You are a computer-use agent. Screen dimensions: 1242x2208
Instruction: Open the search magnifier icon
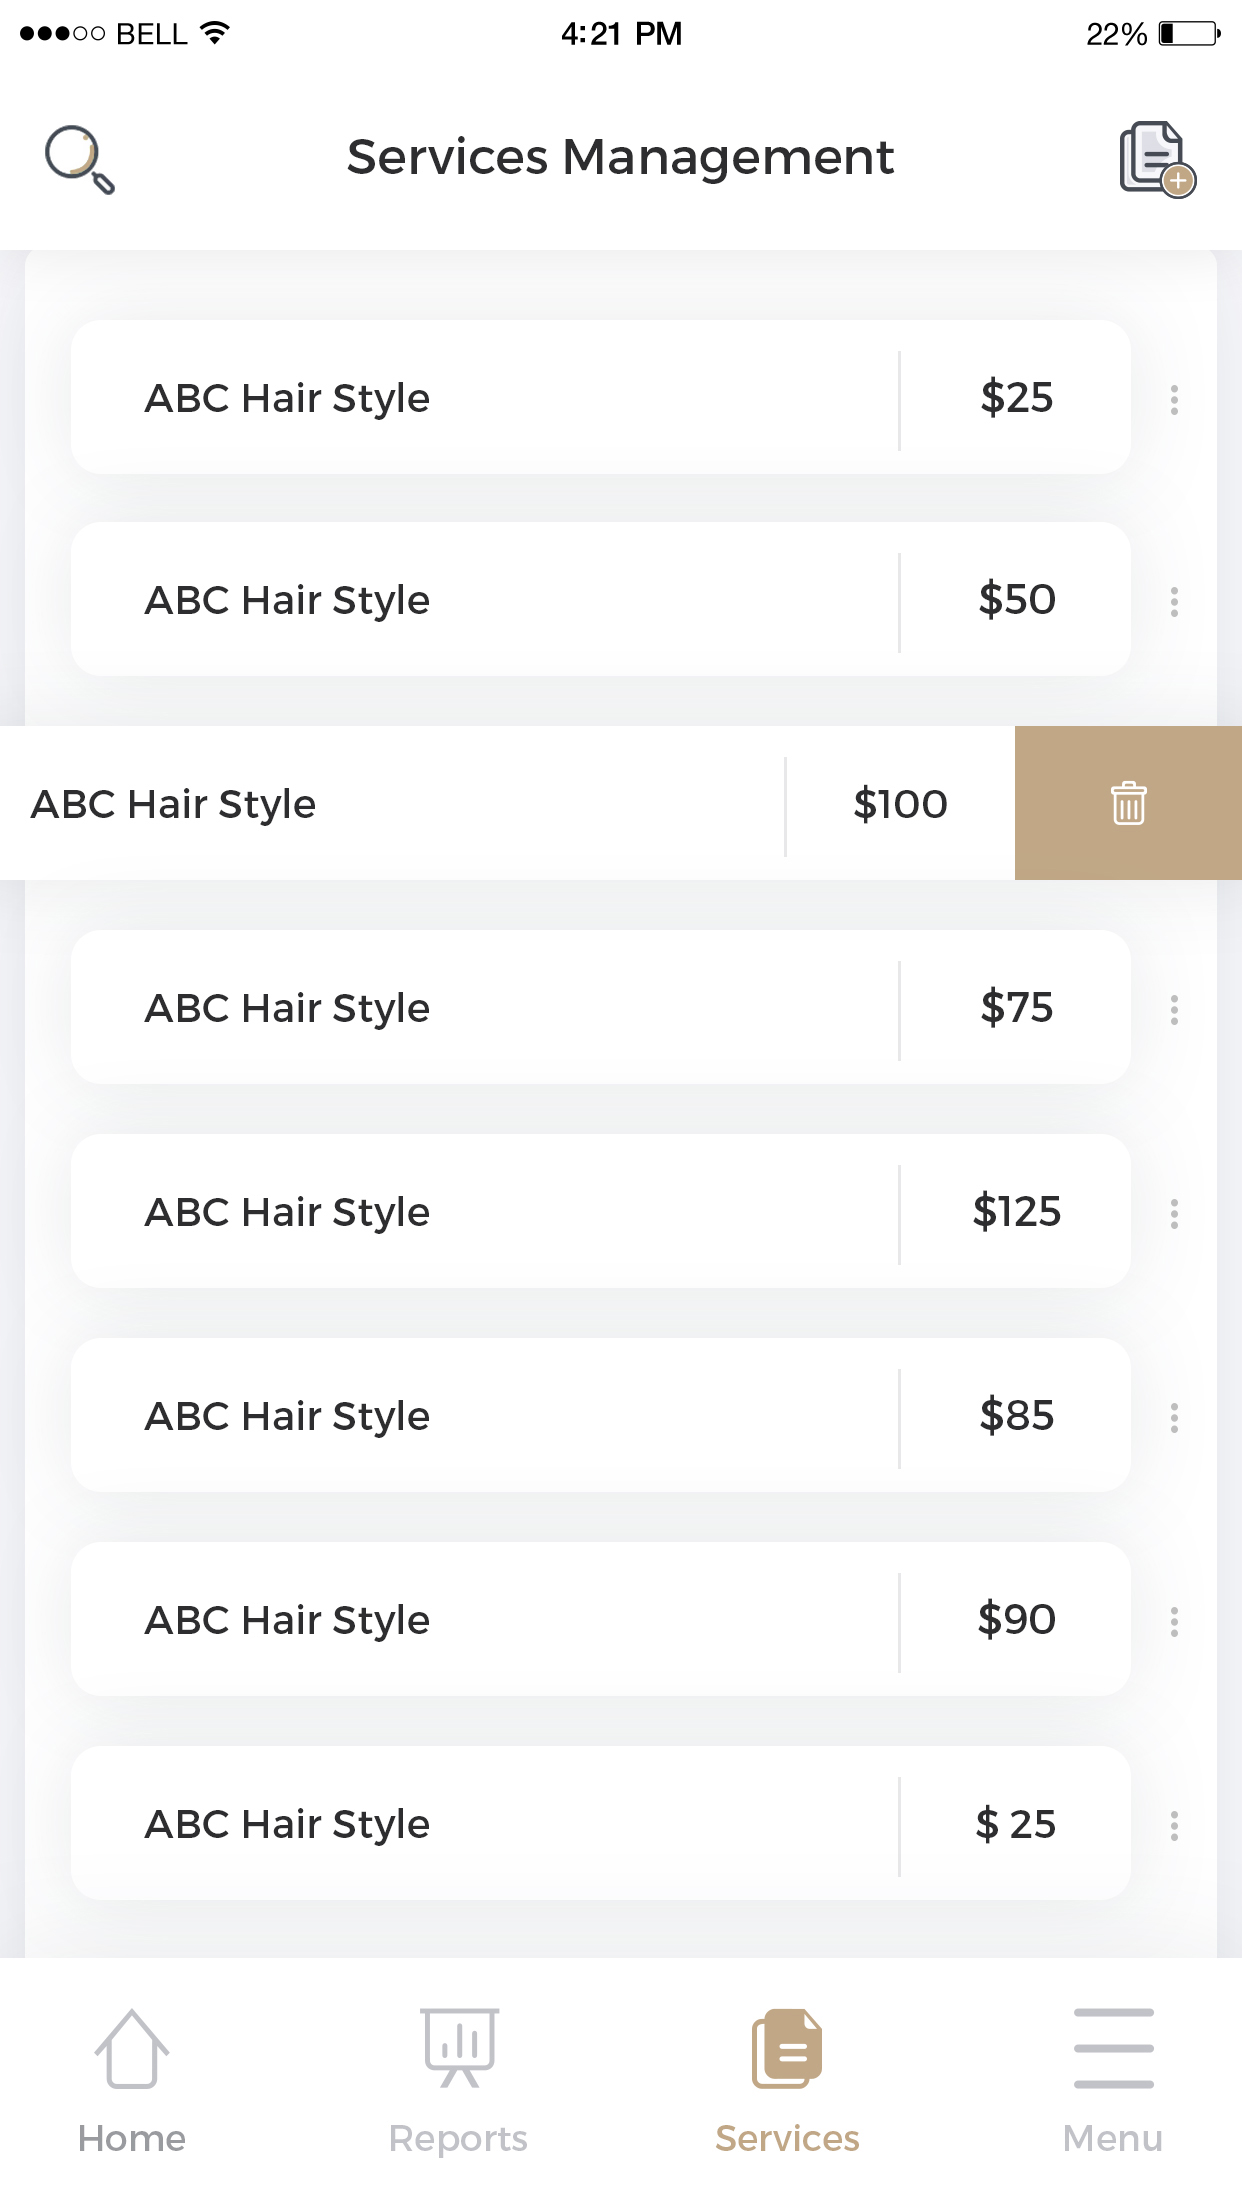(x=80, y=159)
